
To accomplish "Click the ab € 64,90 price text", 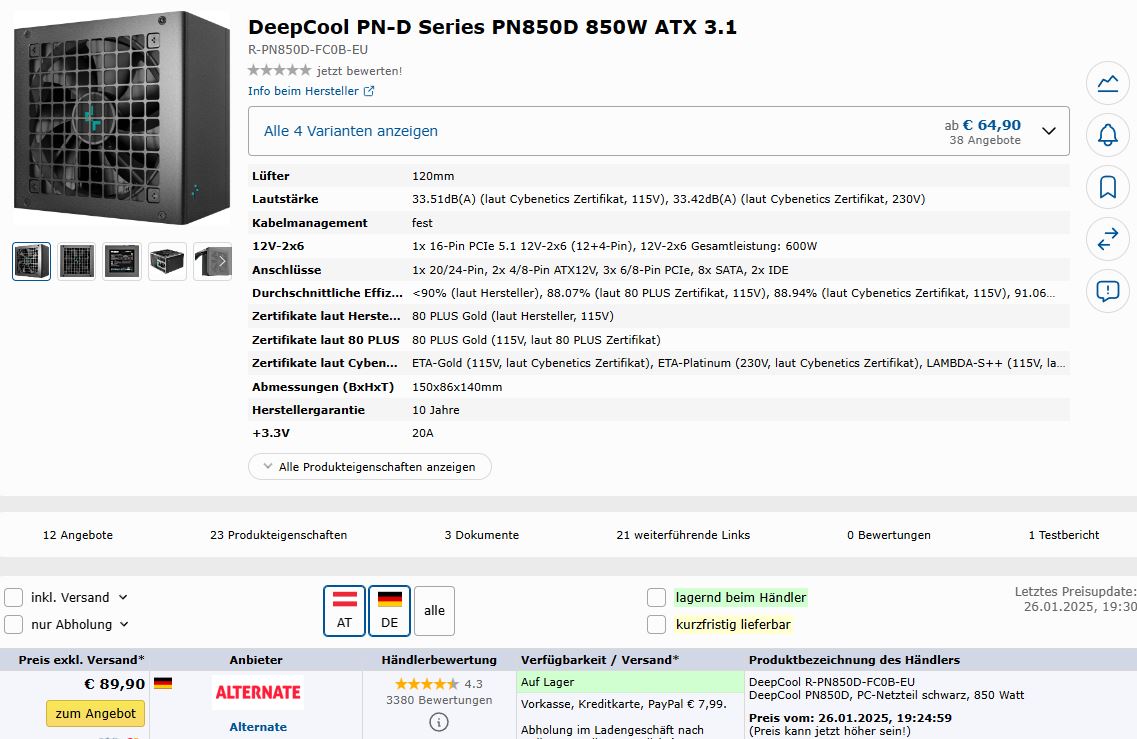I will pyautogui.click(x=983, y=125).
